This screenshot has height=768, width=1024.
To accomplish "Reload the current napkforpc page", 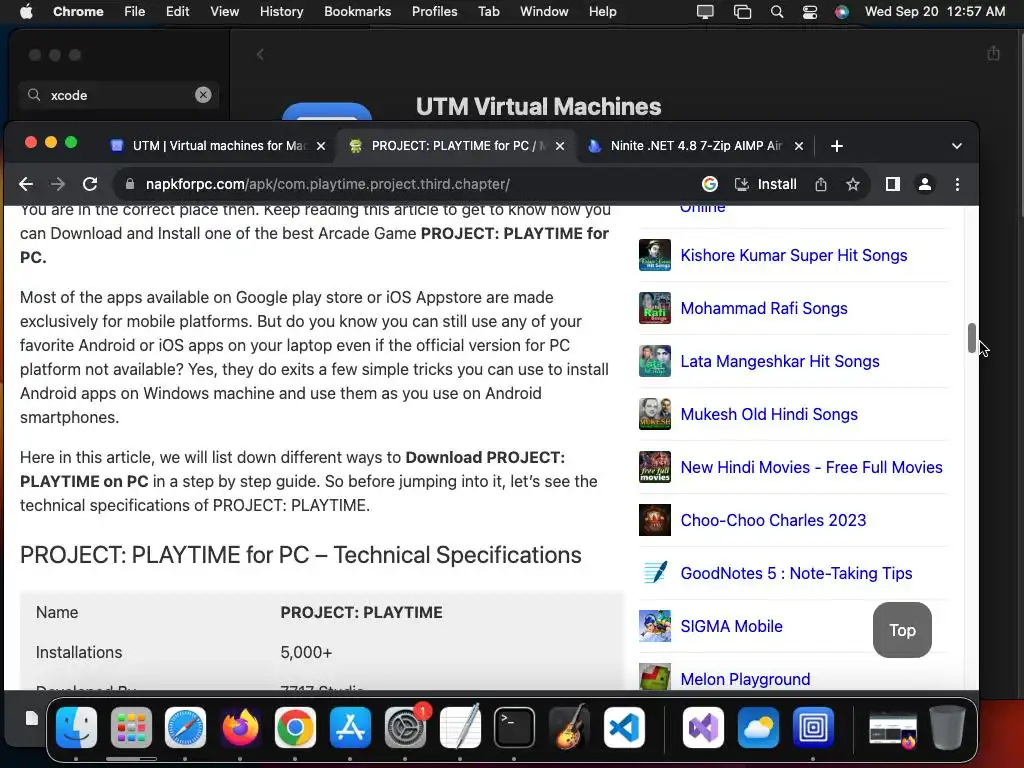I will 90,184.
